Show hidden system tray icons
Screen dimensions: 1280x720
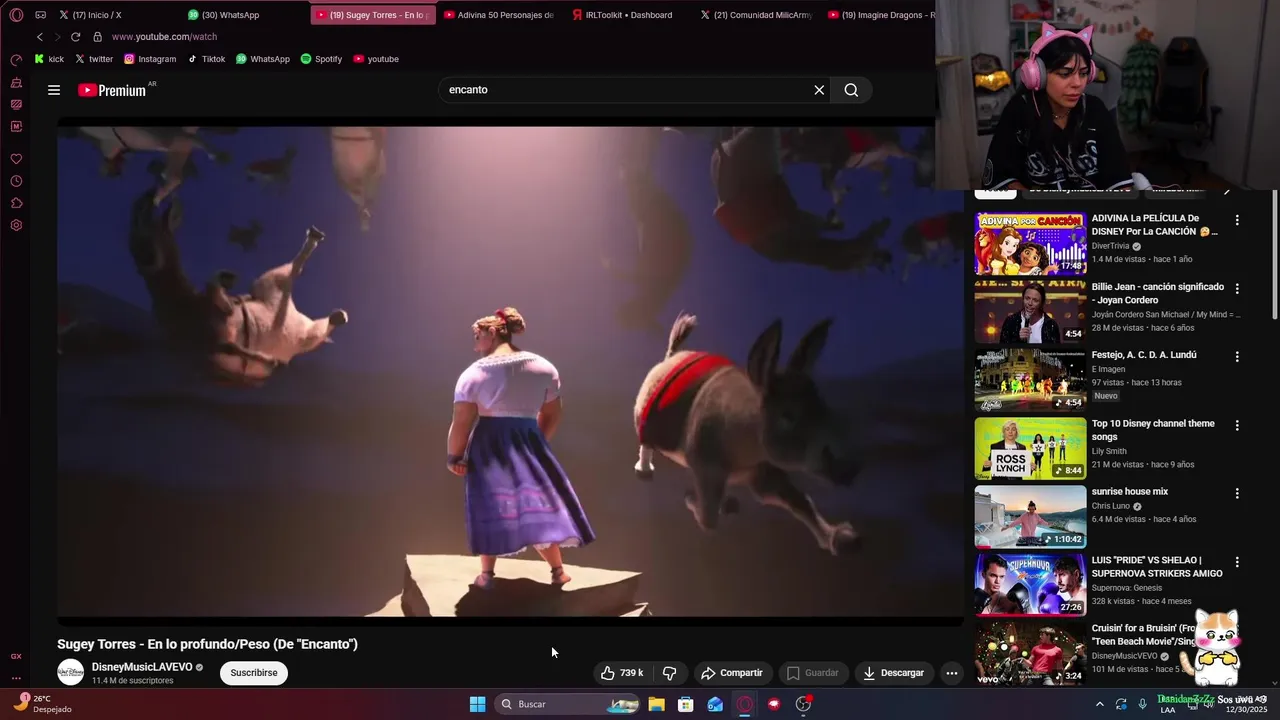[1100, 704]
